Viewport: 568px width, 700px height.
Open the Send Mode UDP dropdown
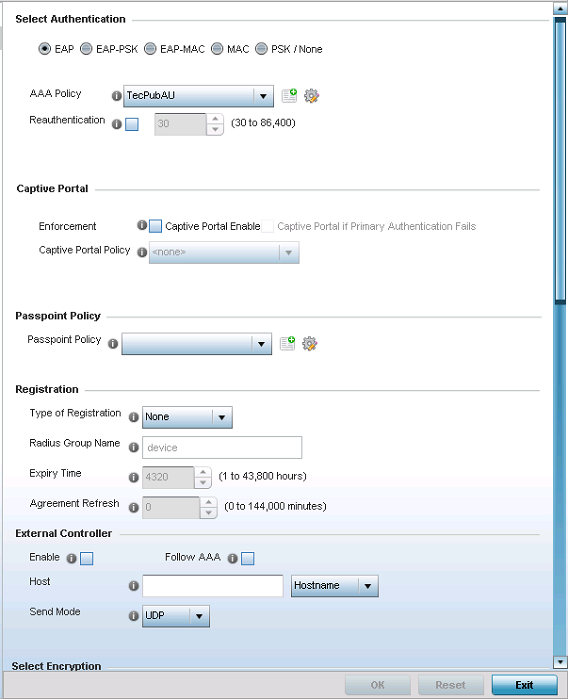[x=175, y=616]
